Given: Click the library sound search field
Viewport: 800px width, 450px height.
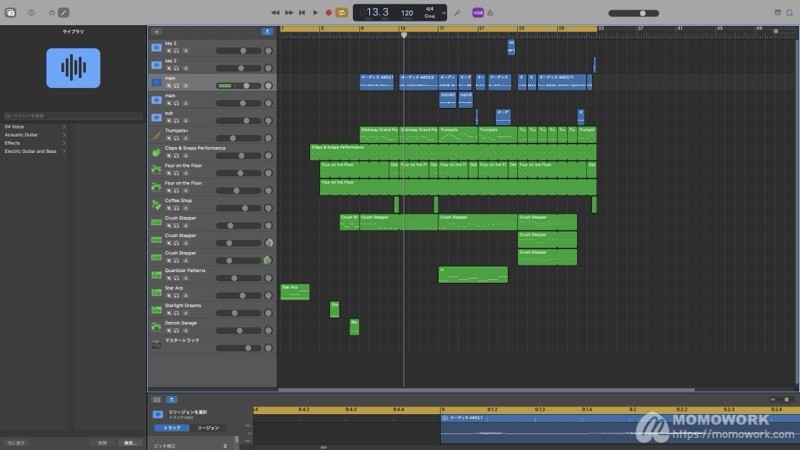Looking at the screenshot, I should click(73, 116).
